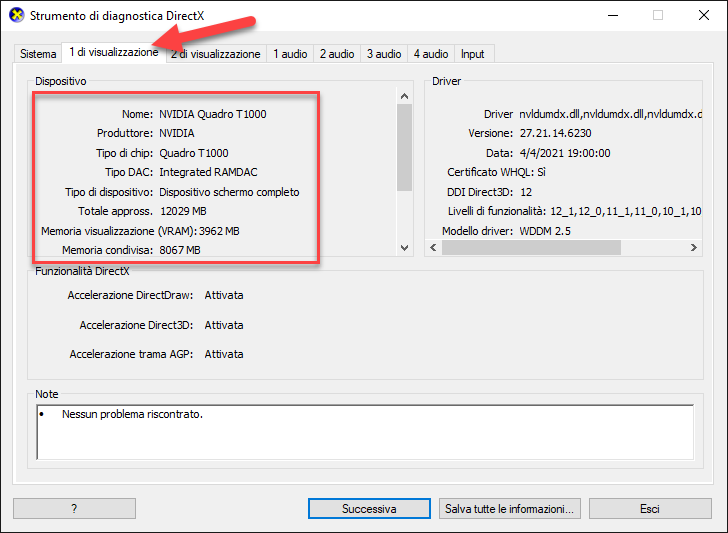This screenshot has width=728, height=533.
Task: Open the 1 audio tab
Action: pyautogui.click(x=290, y=54)
